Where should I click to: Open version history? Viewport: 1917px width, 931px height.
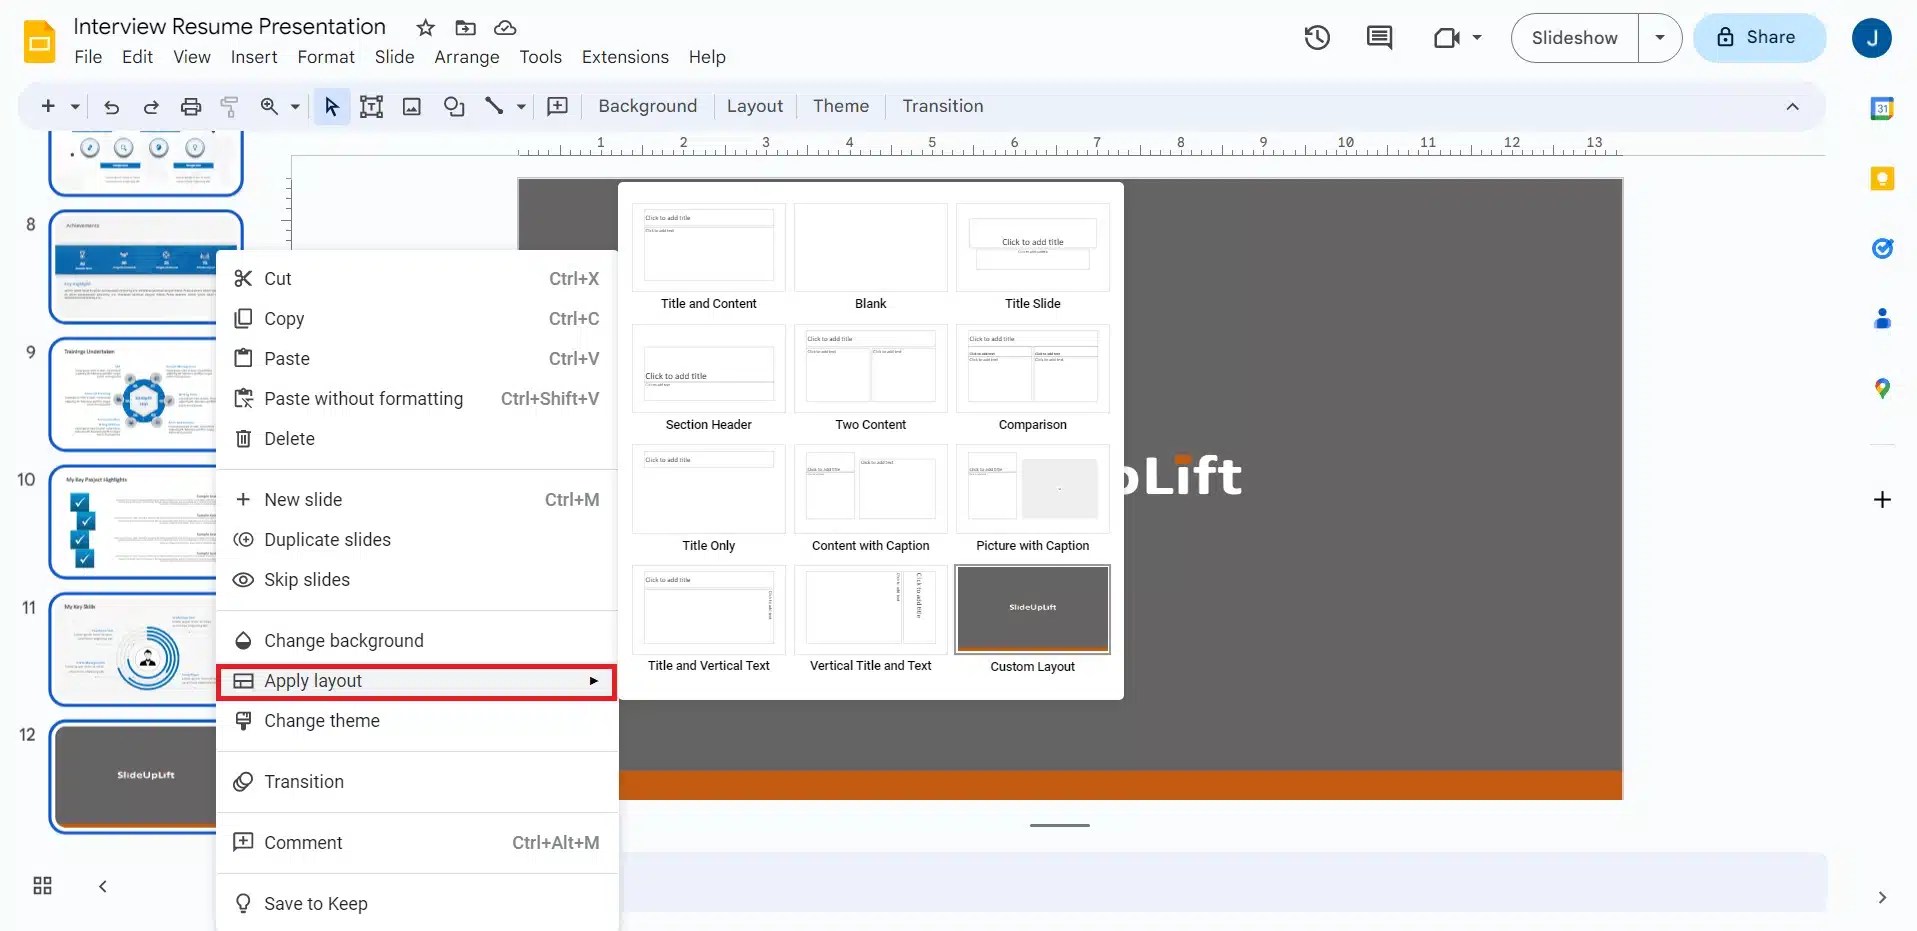pos(1316,37)
